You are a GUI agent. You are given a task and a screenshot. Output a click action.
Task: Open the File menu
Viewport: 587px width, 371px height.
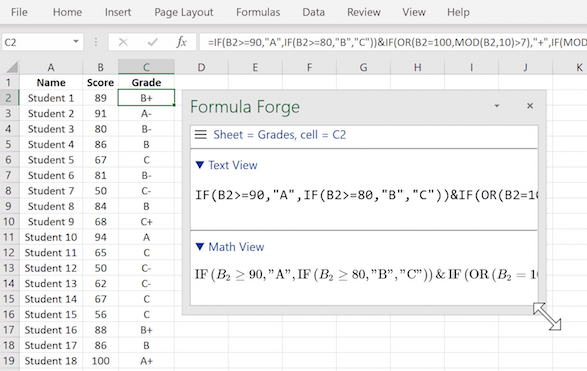(x=19, y=12)
